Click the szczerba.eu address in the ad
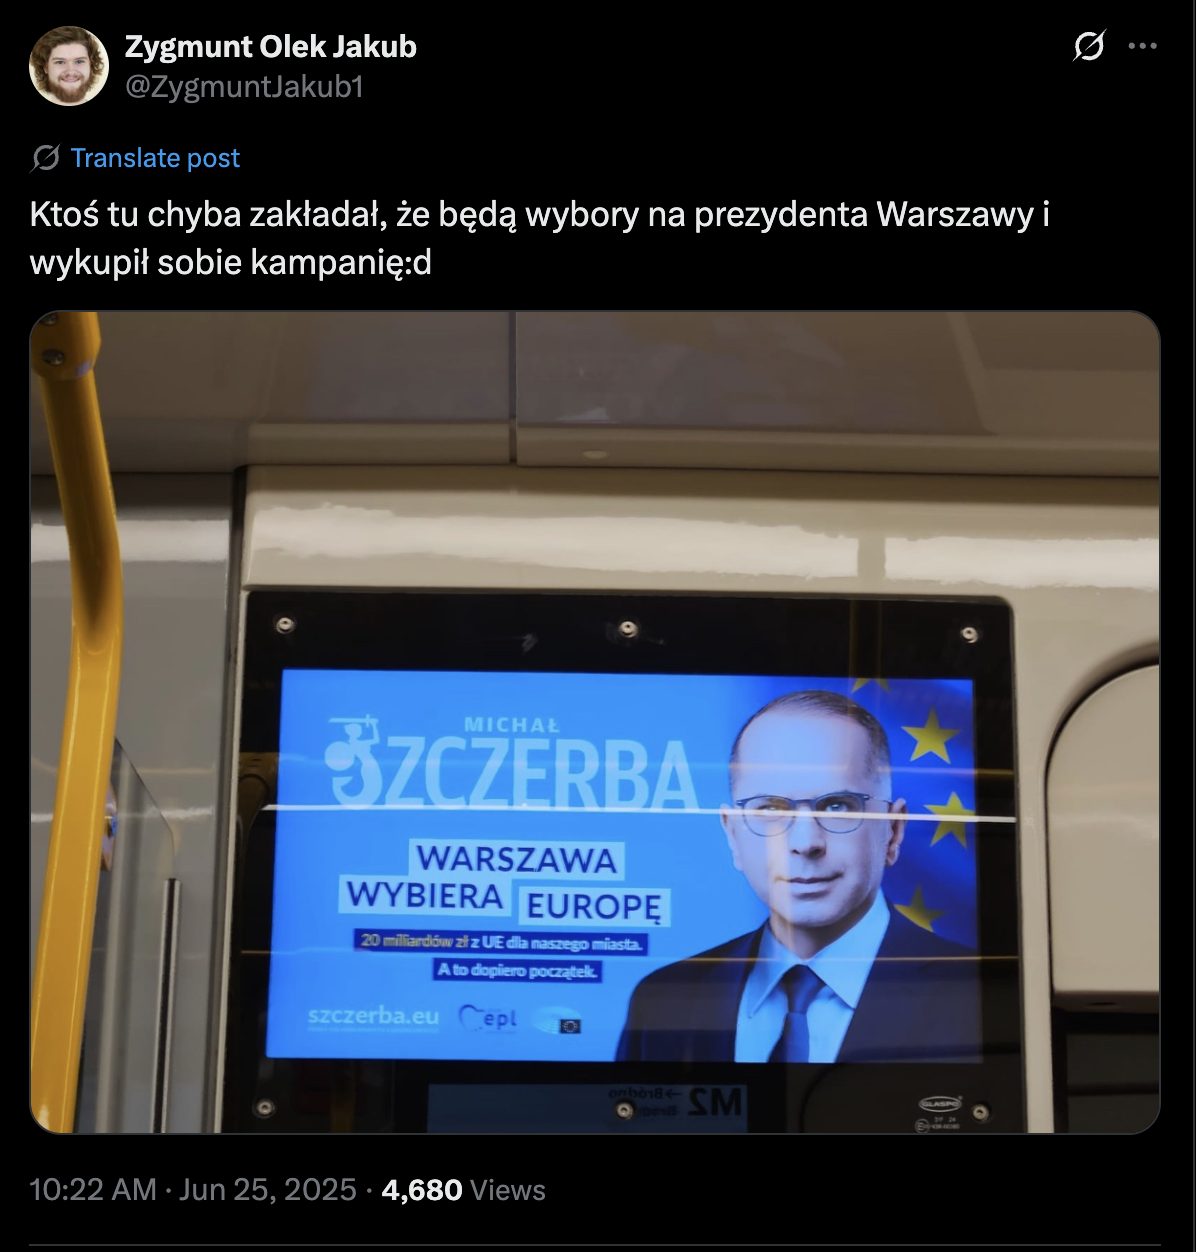This screenshot has width=1196, height=1252. 373,1016
